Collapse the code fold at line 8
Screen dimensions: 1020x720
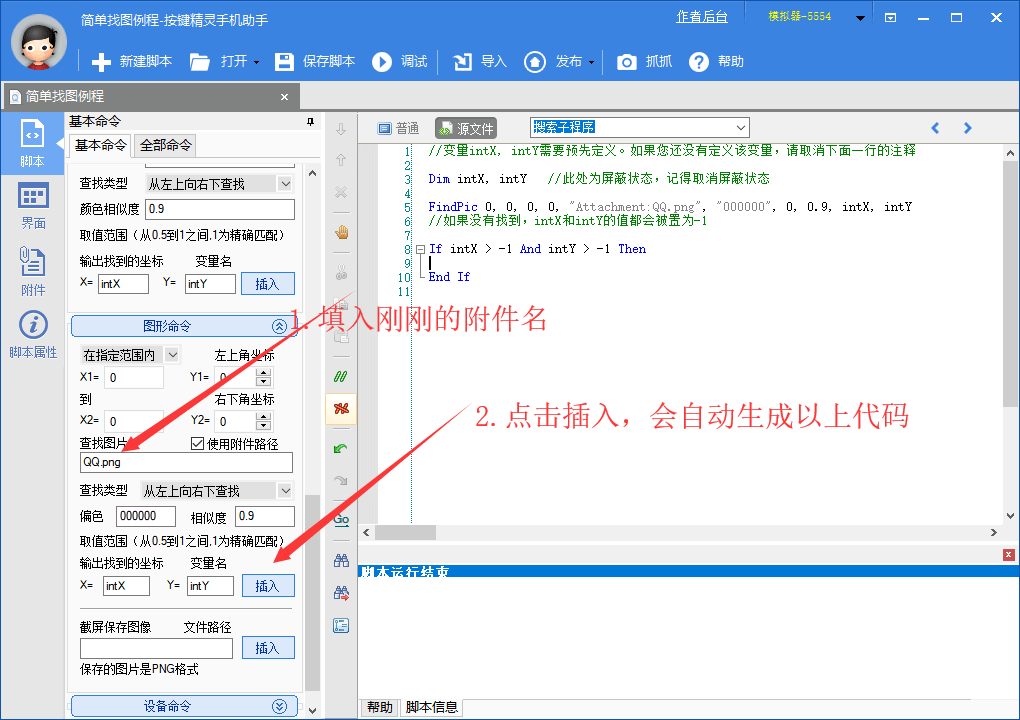pyautogui.click(x=420, y=249)
